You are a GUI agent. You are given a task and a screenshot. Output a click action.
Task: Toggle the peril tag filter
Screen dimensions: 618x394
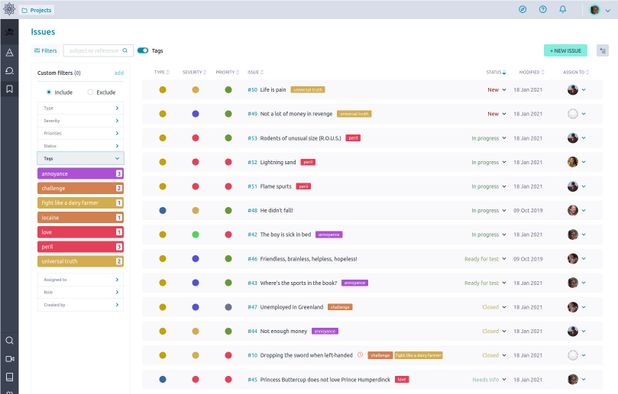80,247
